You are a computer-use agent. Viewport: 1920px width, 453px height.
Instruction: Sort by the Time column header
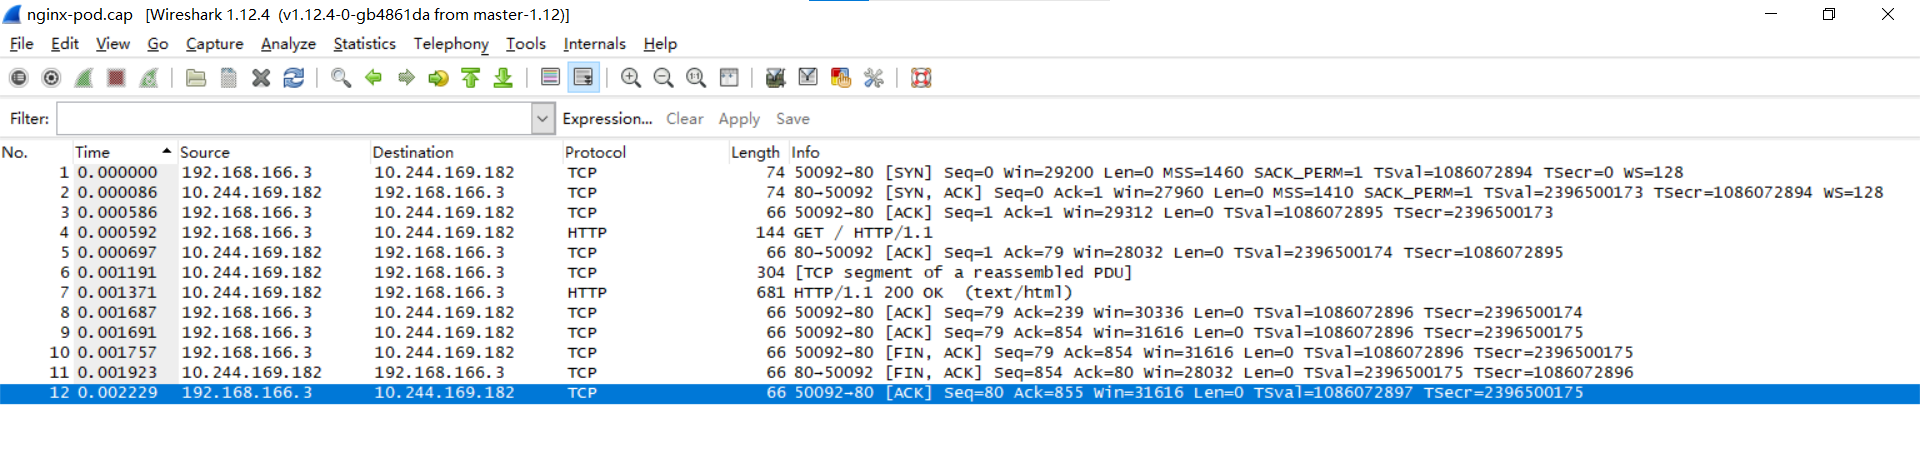tap(125, 152)
